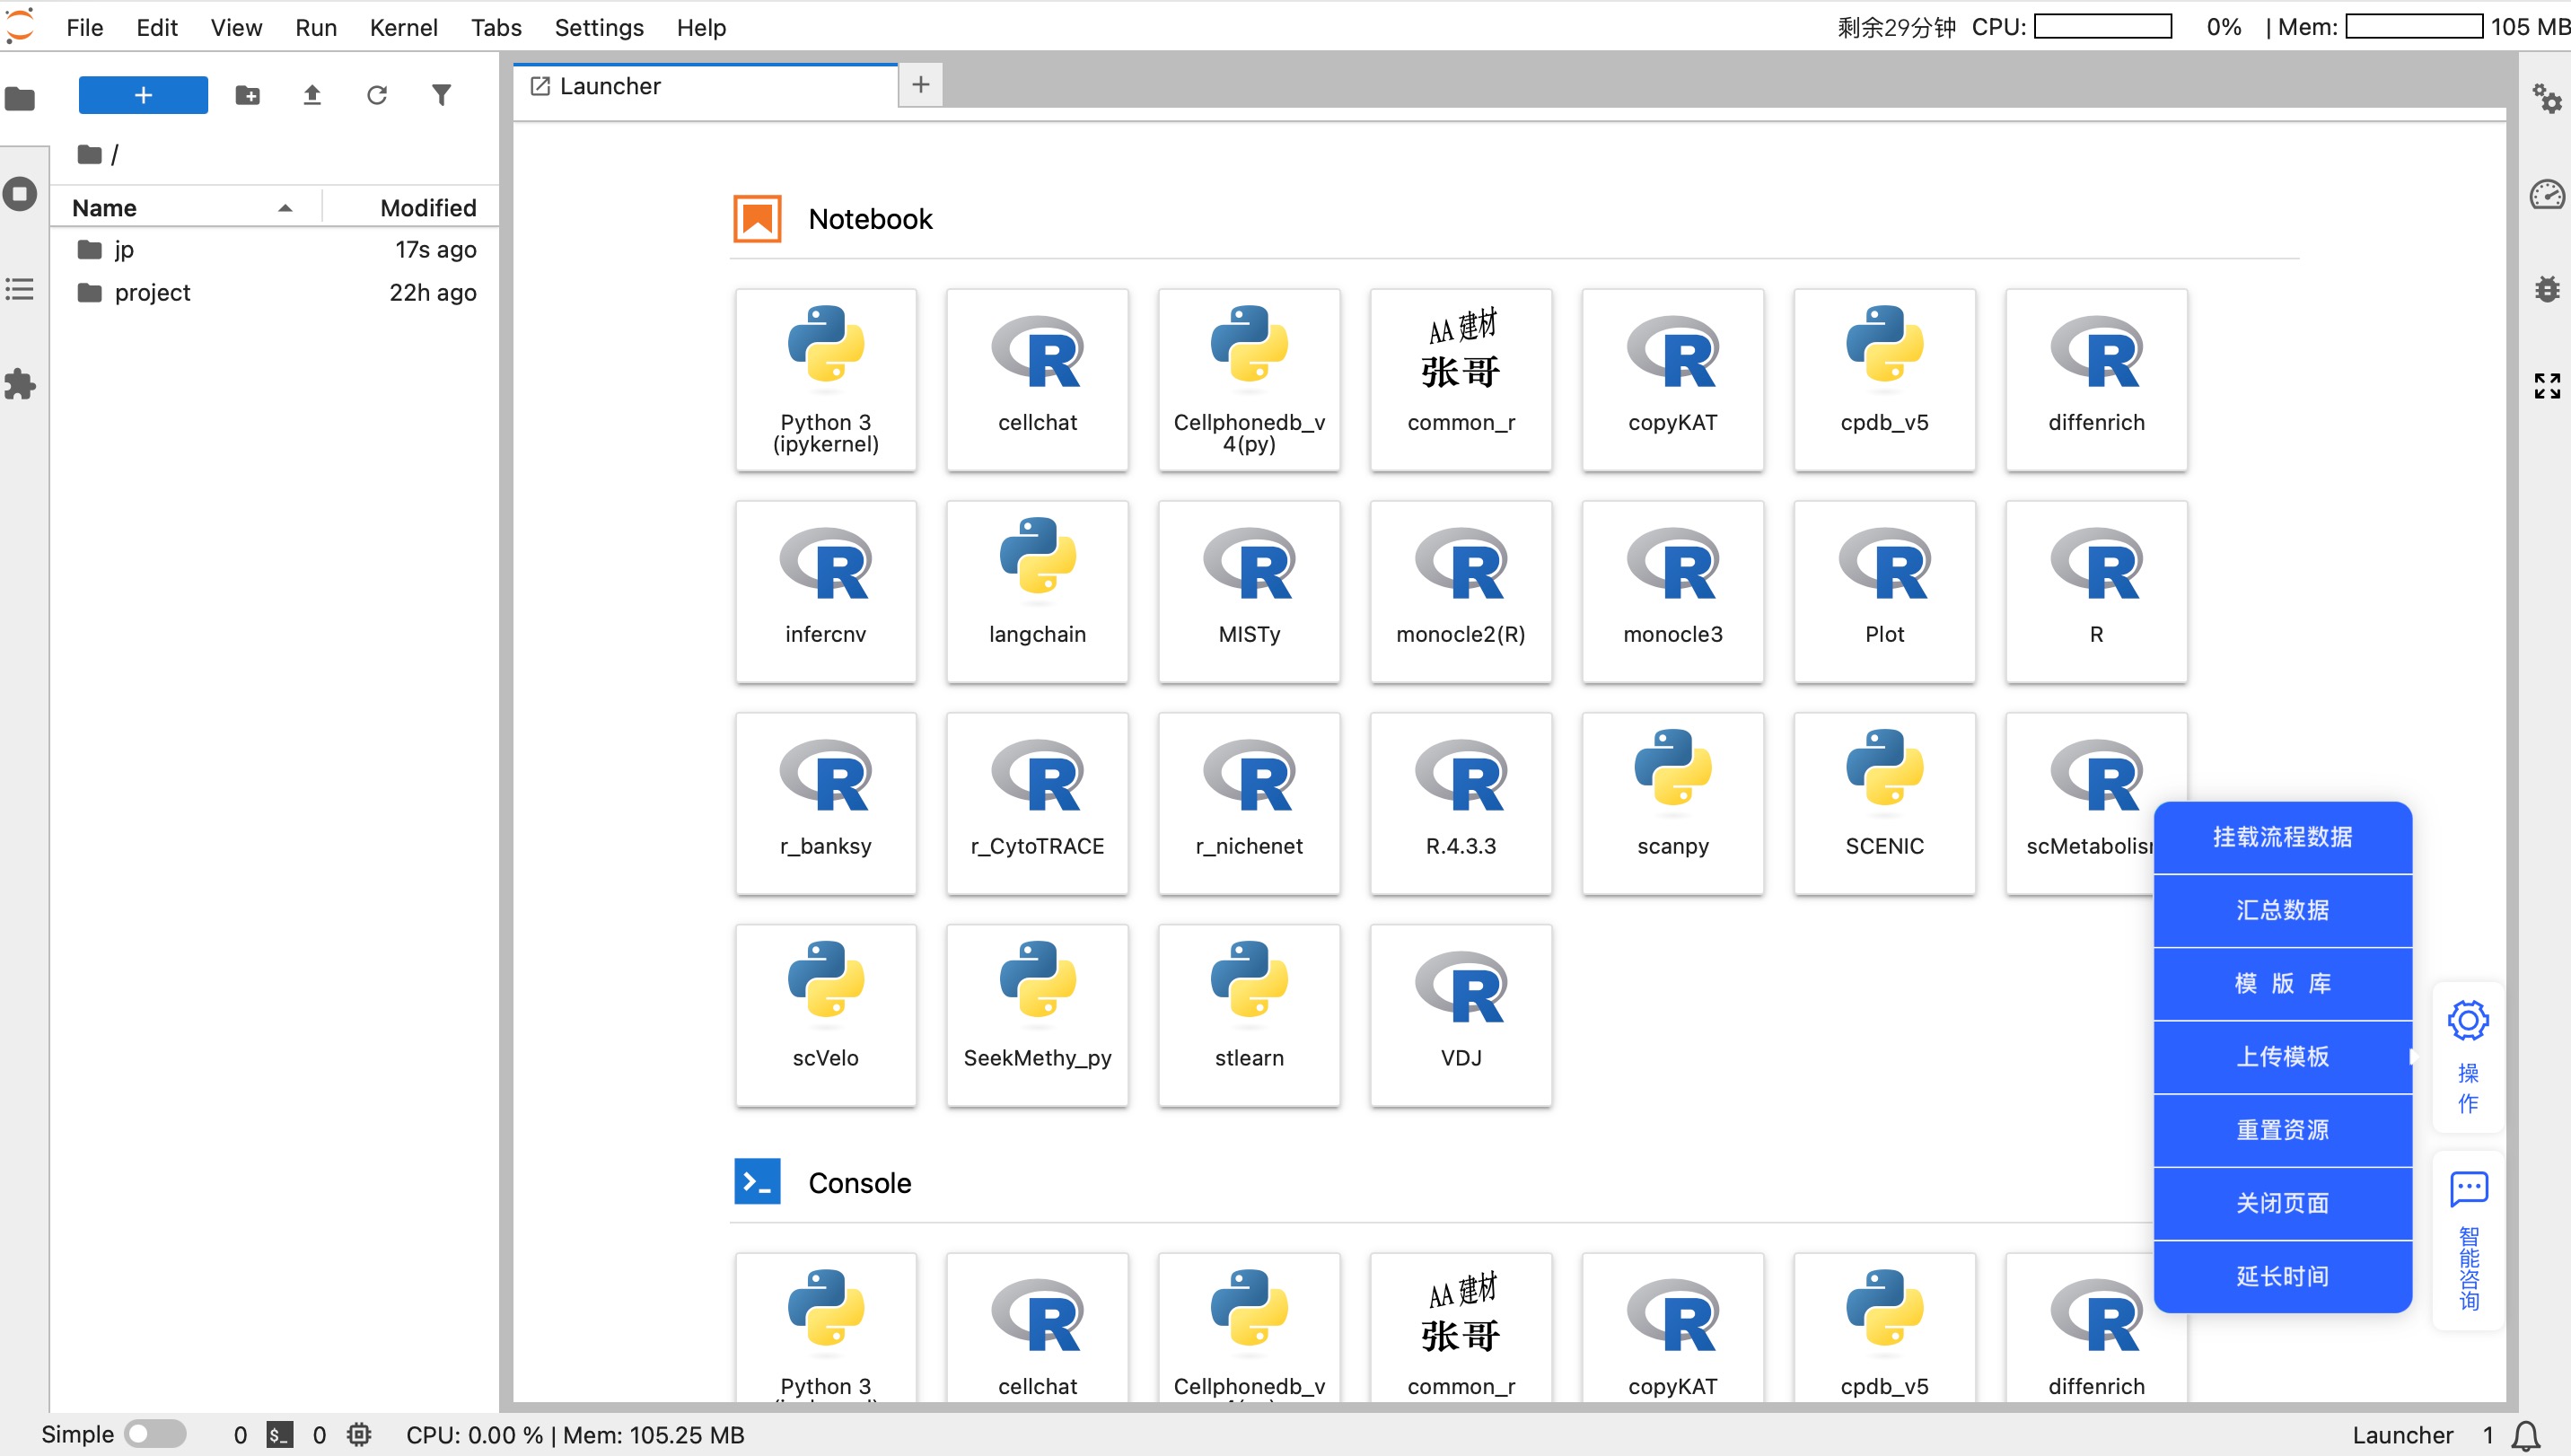
Task: Toggle the Simple interface mode switch
Action: (154, 1434)
